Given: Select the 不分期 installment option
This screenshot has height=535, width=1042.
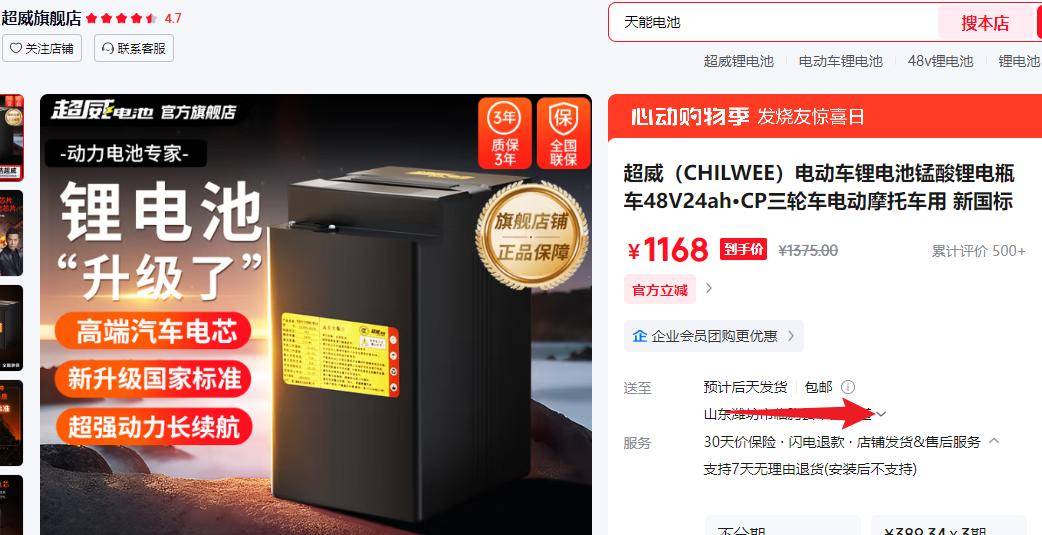Looking at the screenshot, I should coord(783,526).
